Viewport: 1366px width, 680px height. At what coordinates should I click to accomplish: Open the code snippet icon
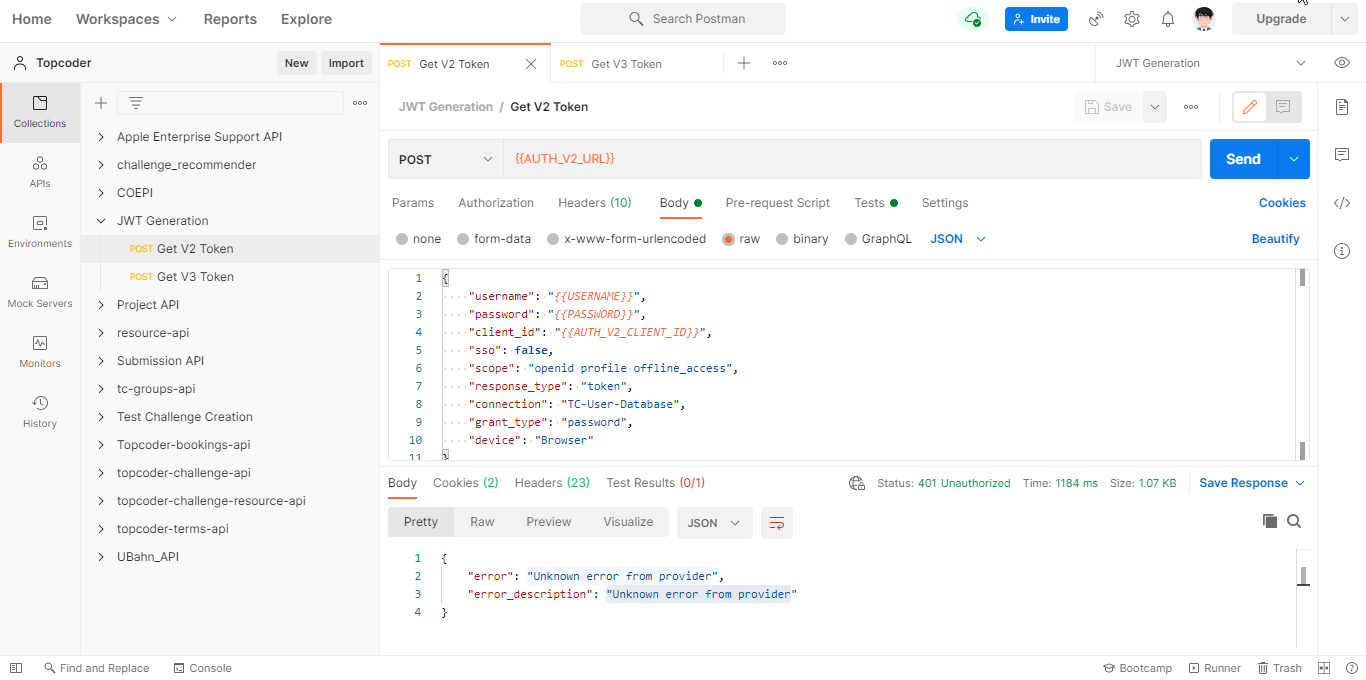(x=1342, y=203)
